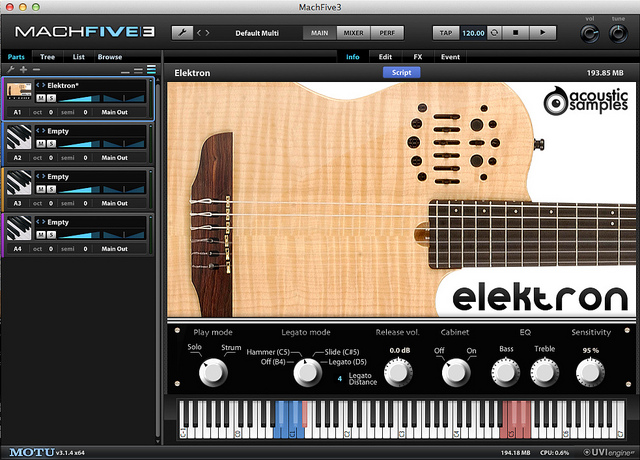
Task: Open Main Out selector for part A1
Action: coord(115,112)
